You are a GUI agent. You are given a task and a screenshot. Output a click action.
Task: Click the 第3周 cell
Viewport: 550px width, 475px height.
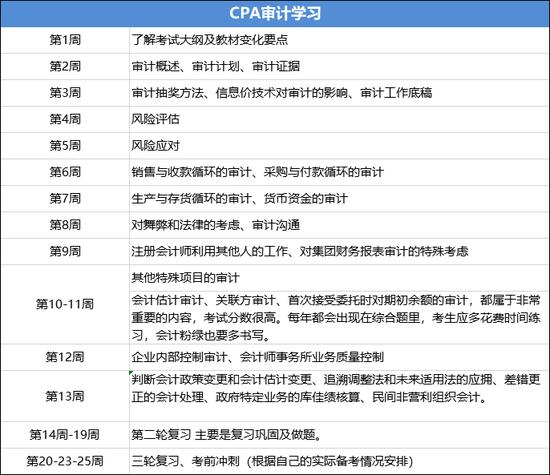(65, 93)
